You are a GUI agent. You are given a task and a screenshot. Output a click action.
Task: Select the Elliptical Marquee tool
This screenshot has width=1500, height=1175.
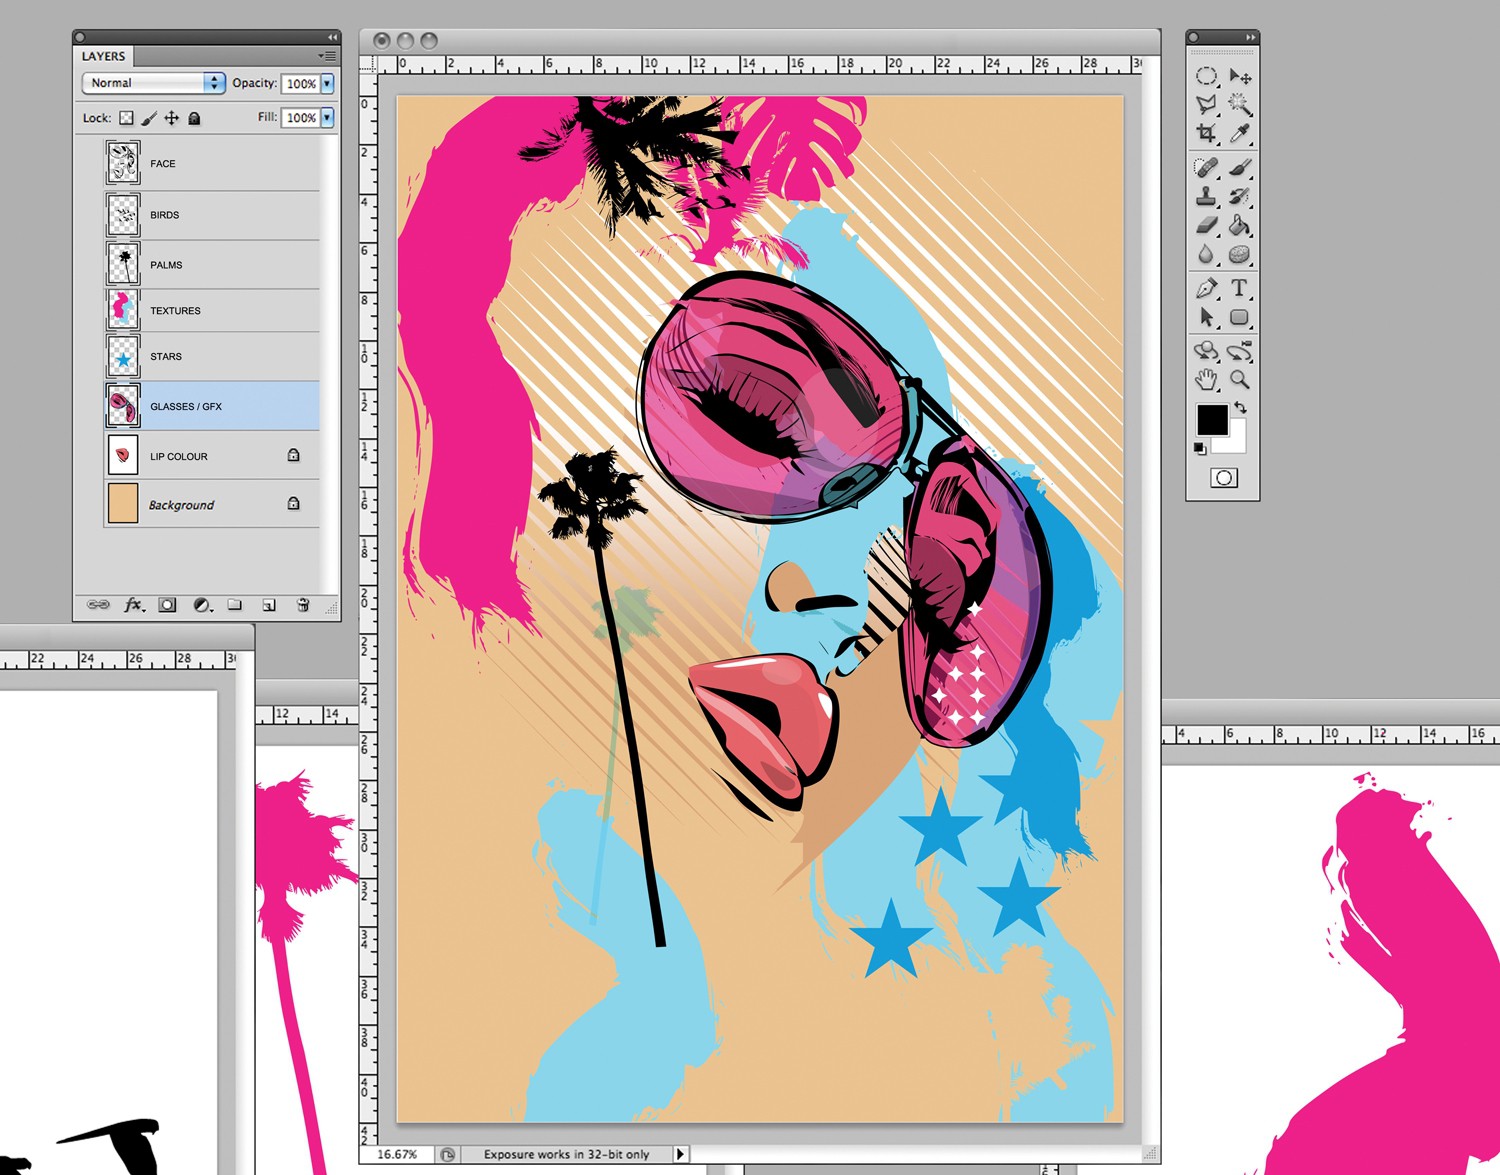[x=1206, y=76]
